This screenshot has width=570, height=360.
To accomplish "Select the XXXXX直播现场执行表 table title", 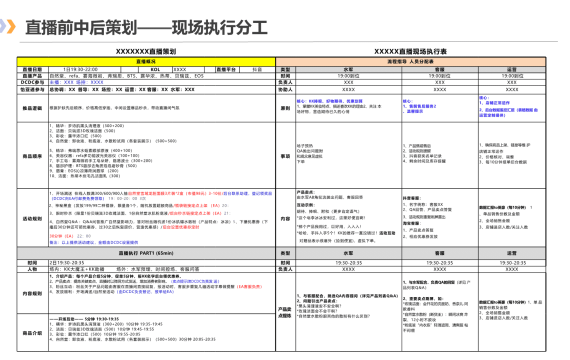I will pos(411,52).
